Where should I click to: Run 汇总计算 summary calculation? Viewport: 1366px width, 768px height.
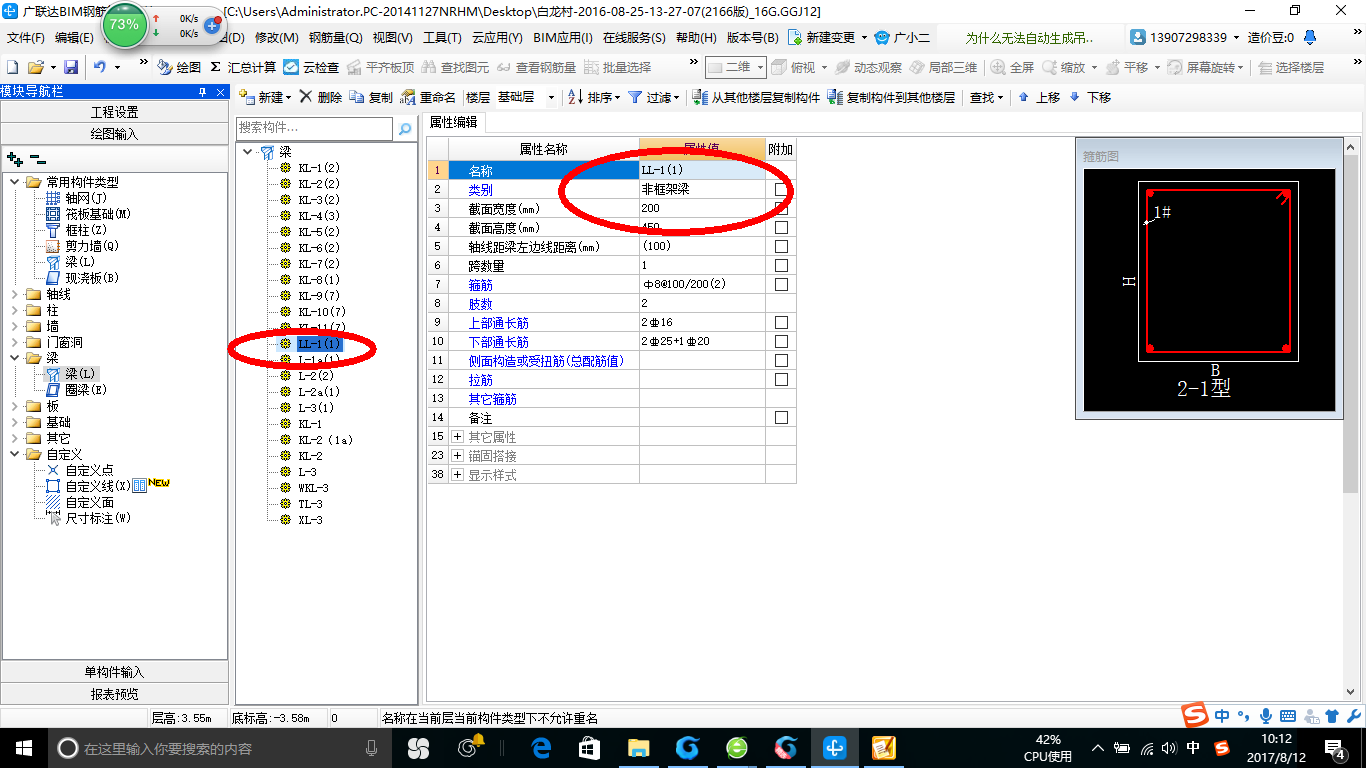point(243,67)
